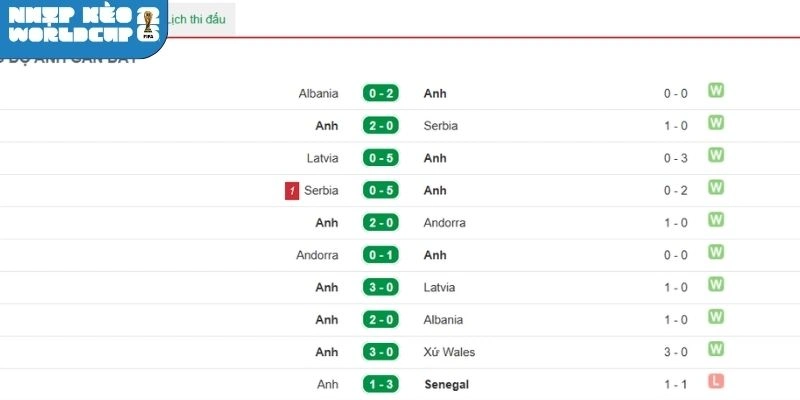Click the 3 - 0 score against Xứ Wales
This screenshot has width=800, height=400.
pyautogui.click(x=380, y=352)
